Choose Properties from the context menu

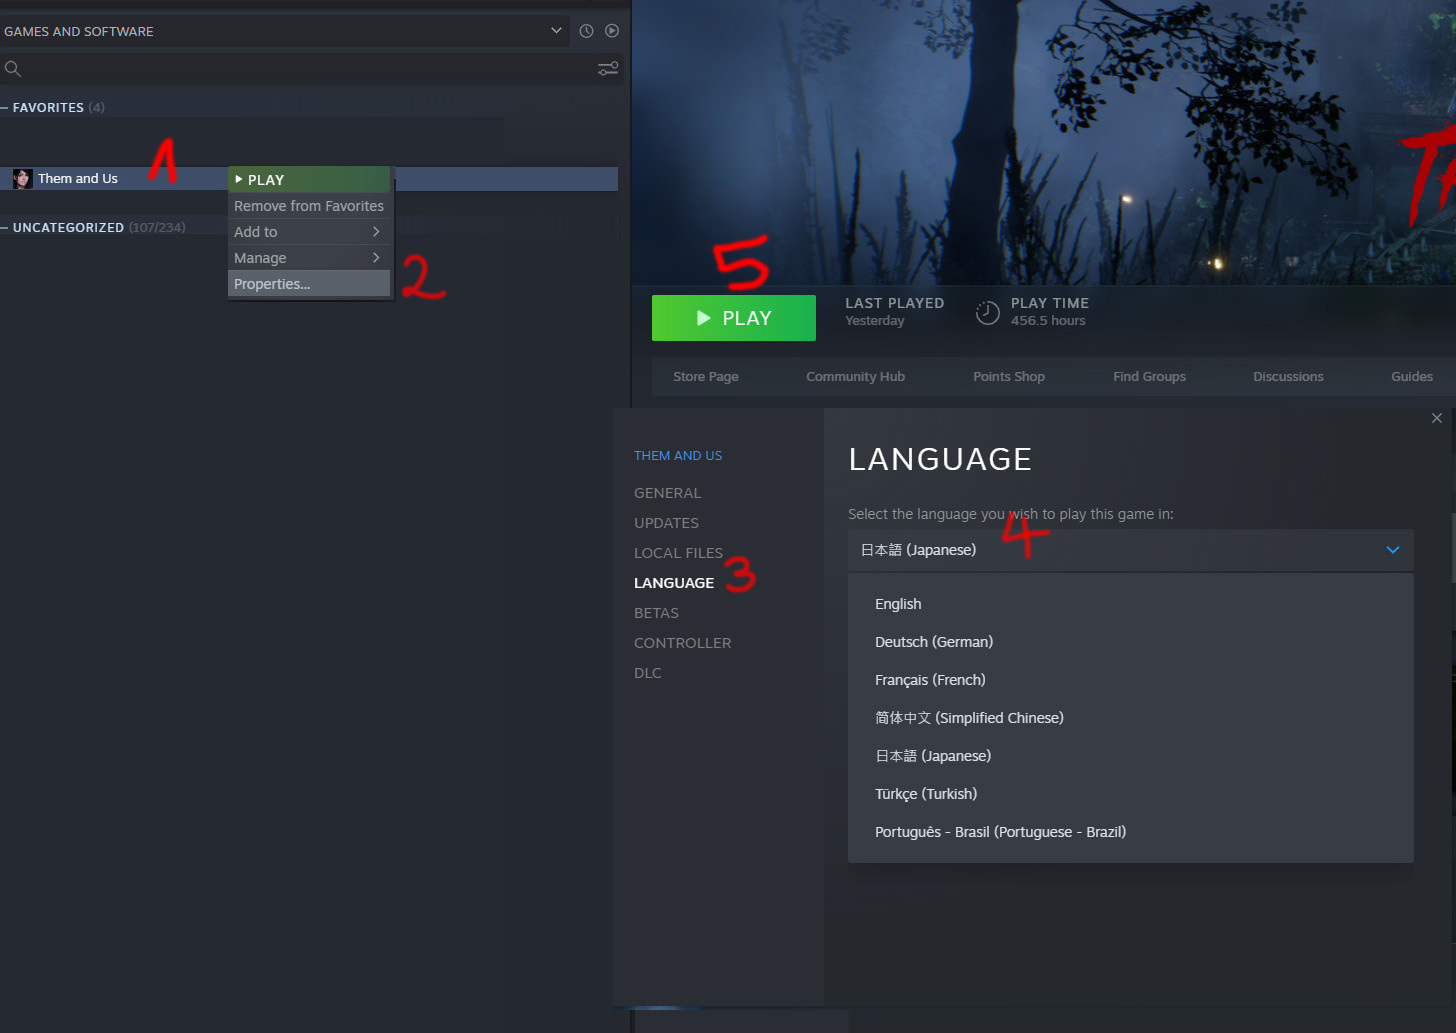pyautogui.click(x=272, y=284)
